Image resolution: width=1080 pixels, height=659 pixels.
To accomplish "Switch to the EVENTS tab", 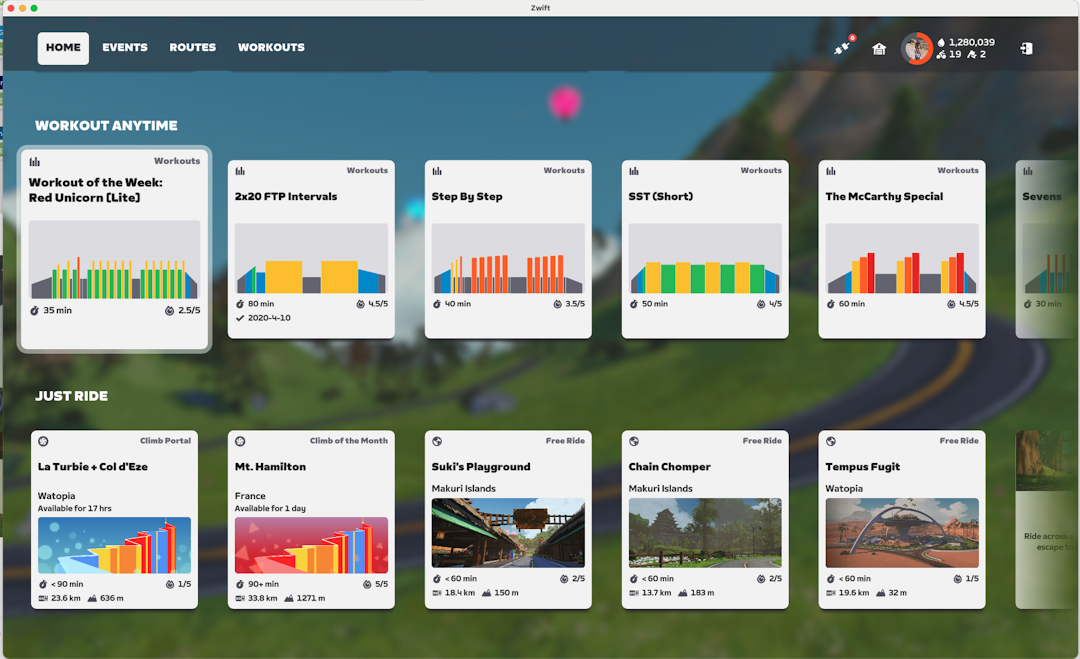I will click(x=125, y=48).
